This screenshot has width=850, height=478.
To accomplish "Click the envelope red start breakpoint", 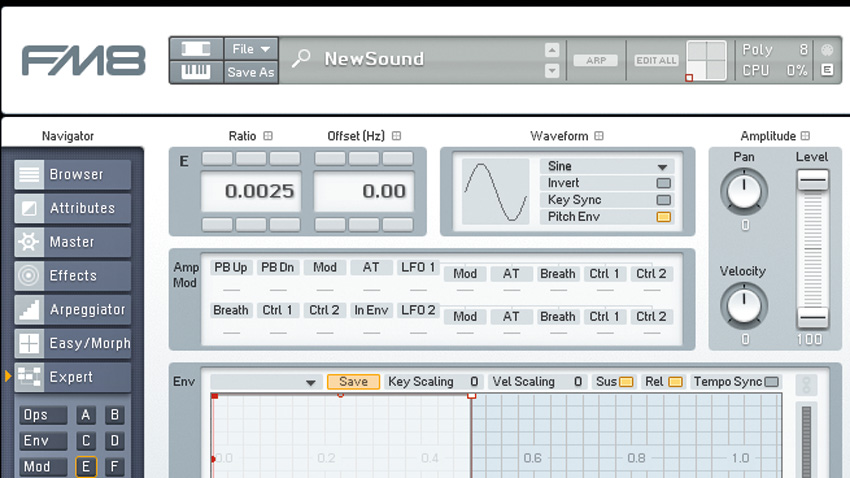I will [215, 396].
